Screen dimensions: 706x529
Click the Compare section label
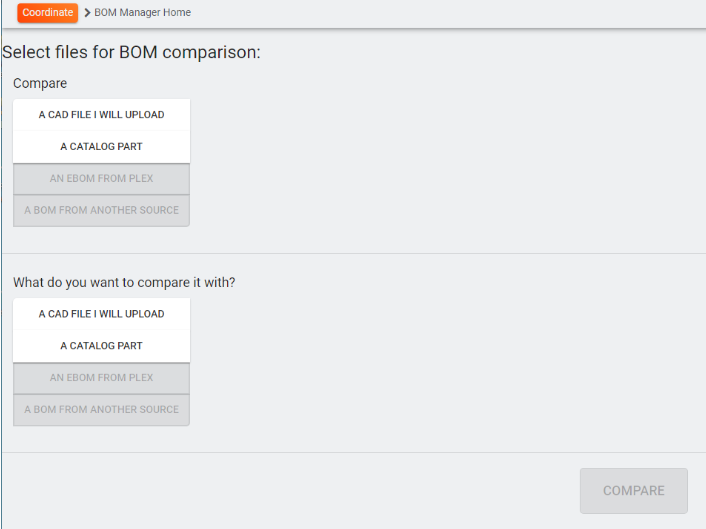pyautogui.click(x=40, y=83)
